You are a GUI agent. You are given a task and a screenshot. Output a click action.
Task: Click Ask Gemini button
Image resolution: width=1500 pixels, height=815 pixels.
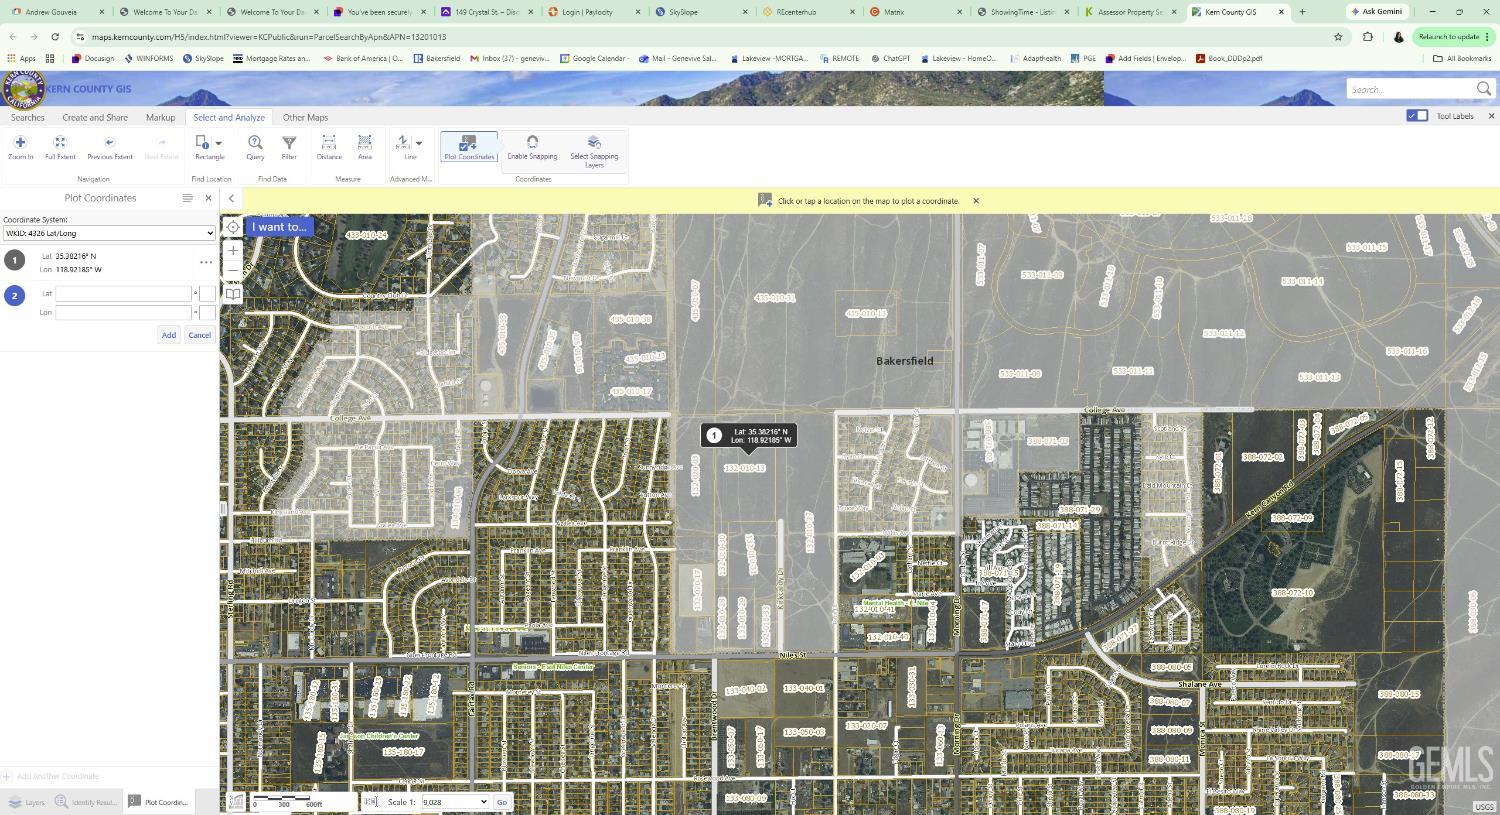(x=1376, y=11)
